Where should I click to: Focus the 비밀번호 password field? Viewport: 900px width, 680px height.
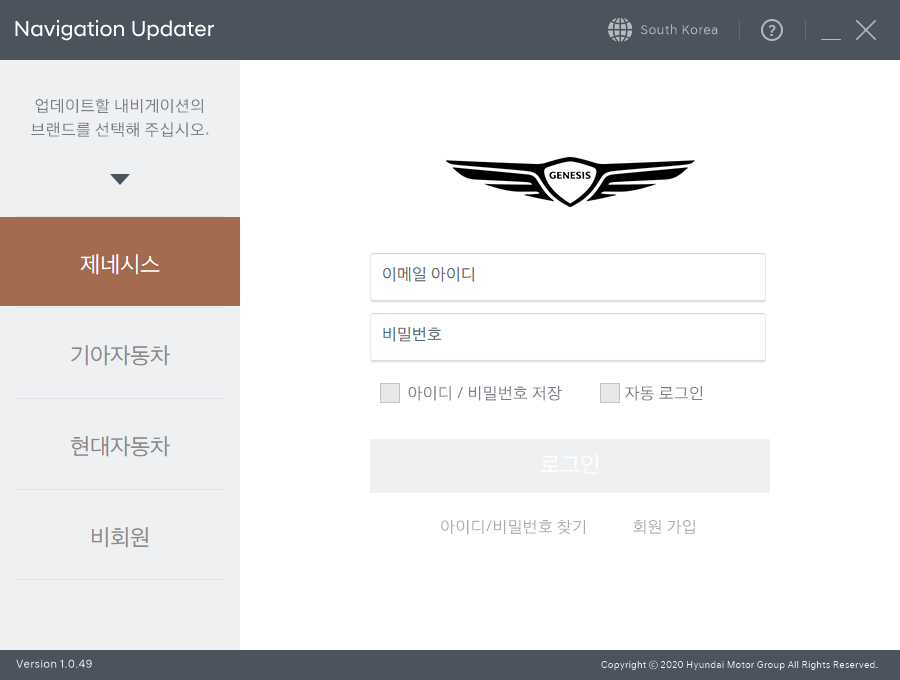pos(568,337)
